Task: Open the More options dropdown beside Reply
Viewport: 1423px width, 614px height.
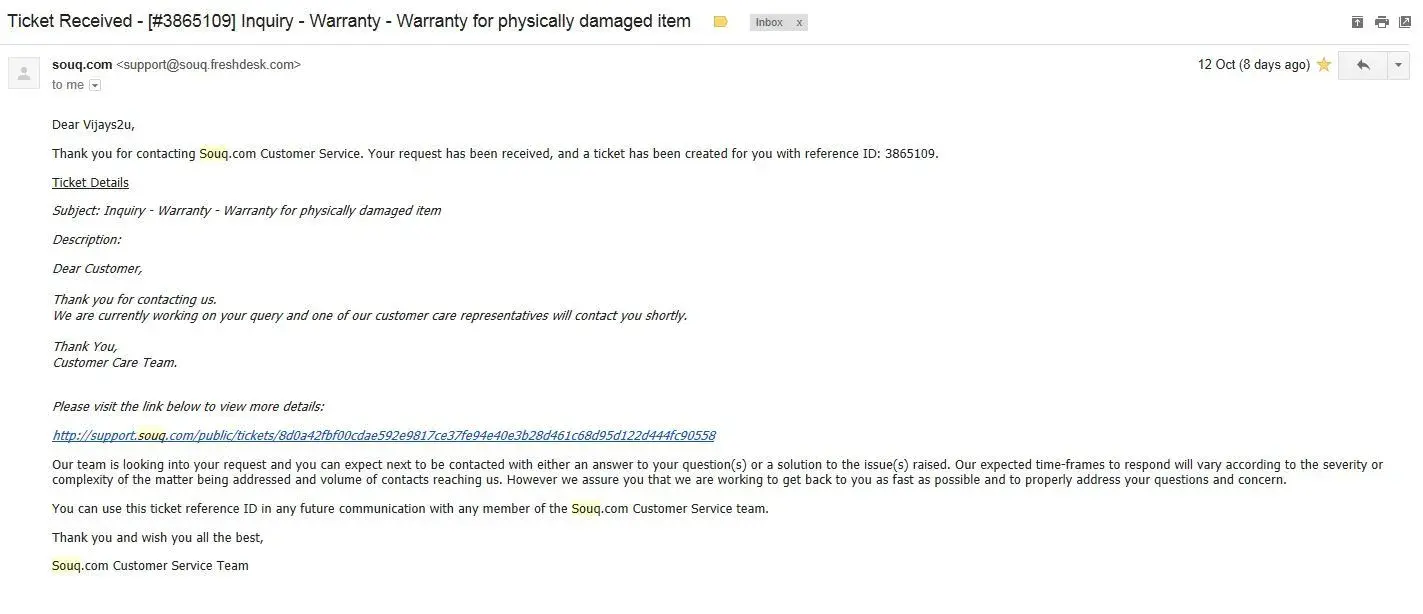Action: pos(1397,65)
